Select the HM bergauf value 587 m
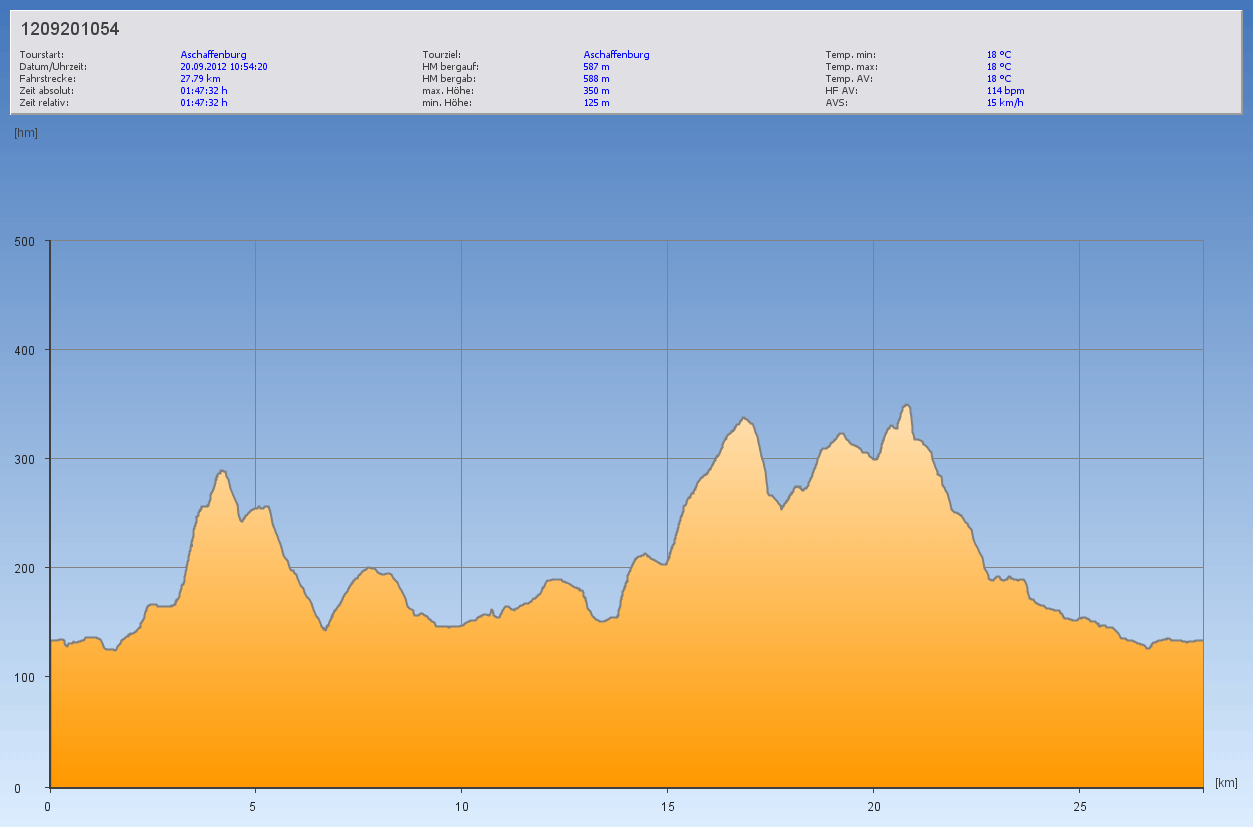Viewport: 1253px width, 827px height. pyautogui.click(x=596, y=66)
